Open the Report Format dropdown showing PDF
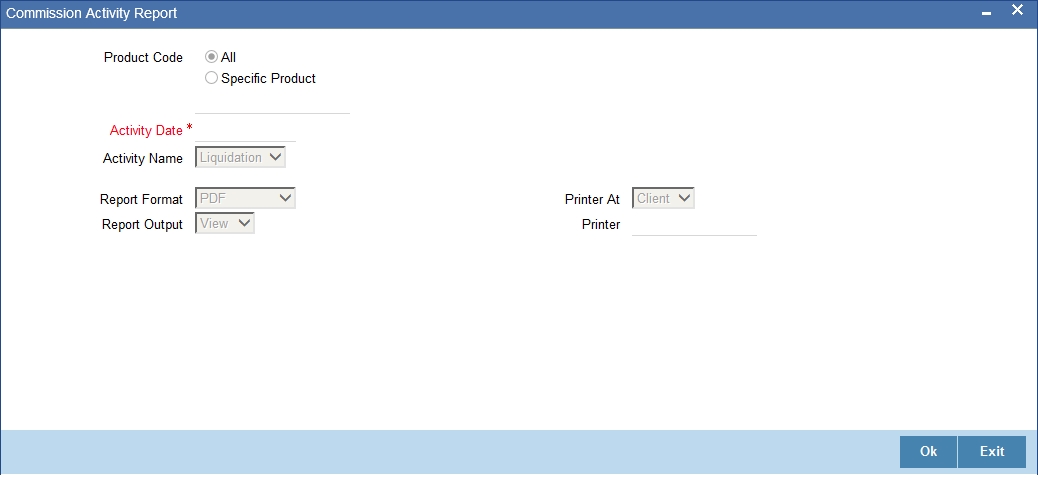 point(245,198)
